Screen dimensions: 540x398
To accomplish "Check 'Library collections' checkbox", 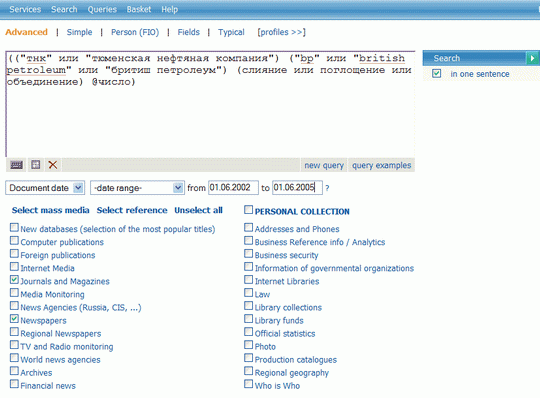I will coord(248,306).
